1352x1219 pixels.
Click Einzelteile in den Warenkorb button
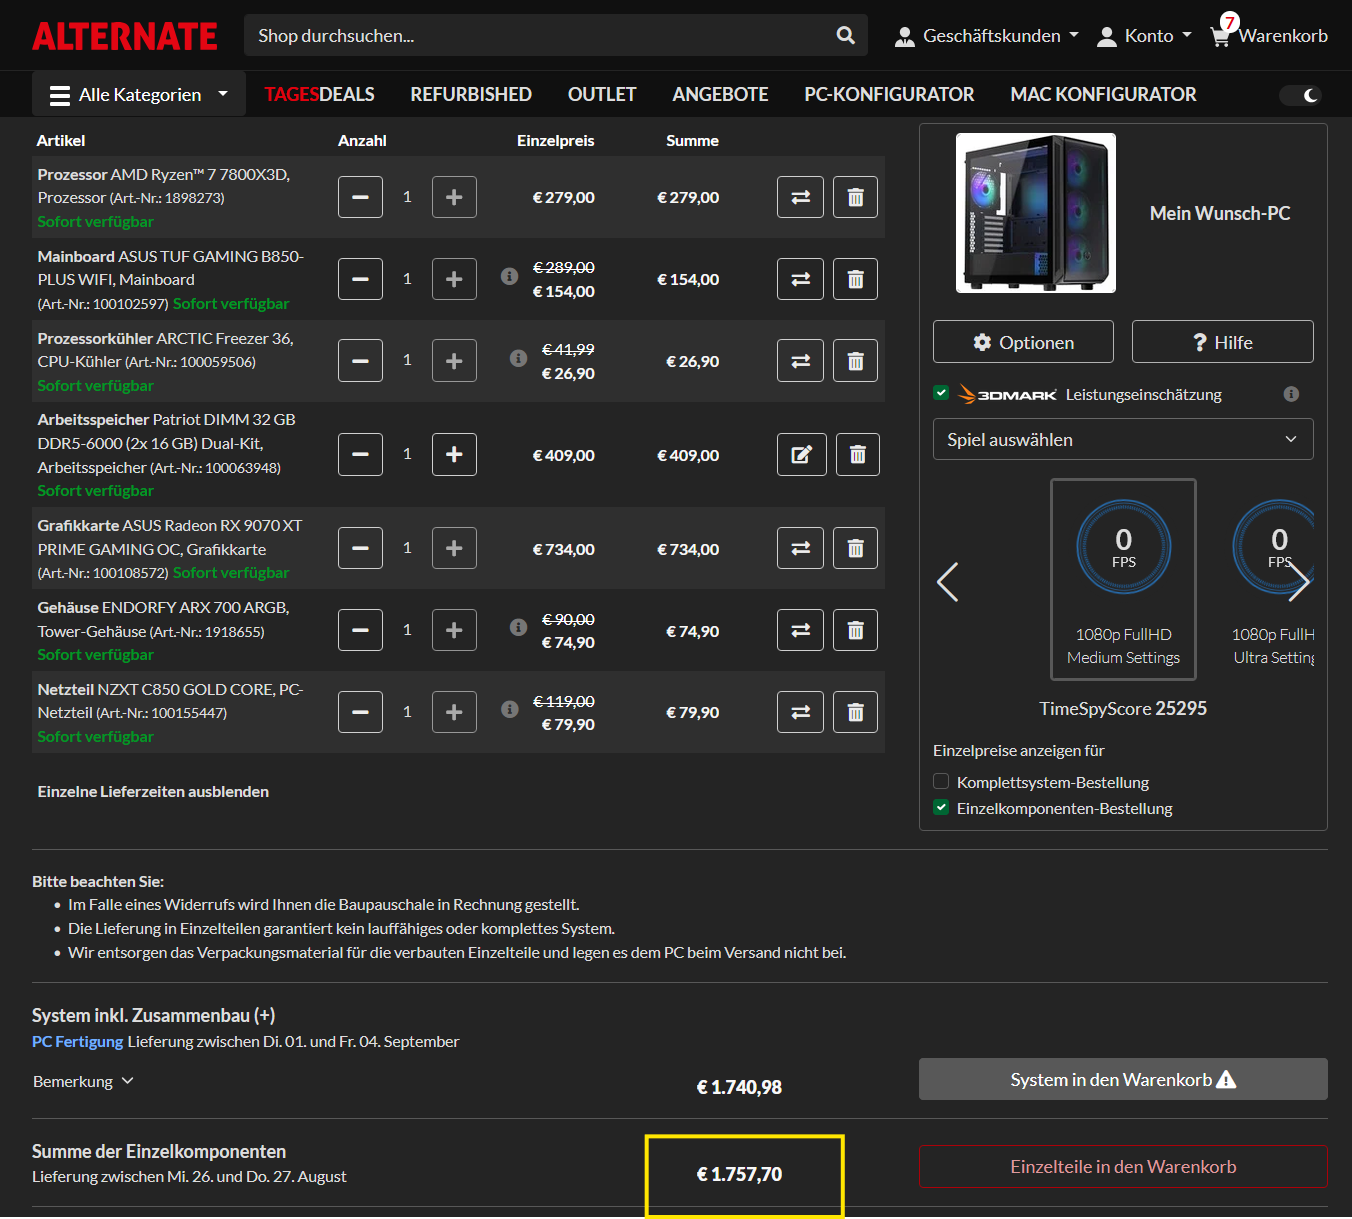[x=1123, y=1166]
